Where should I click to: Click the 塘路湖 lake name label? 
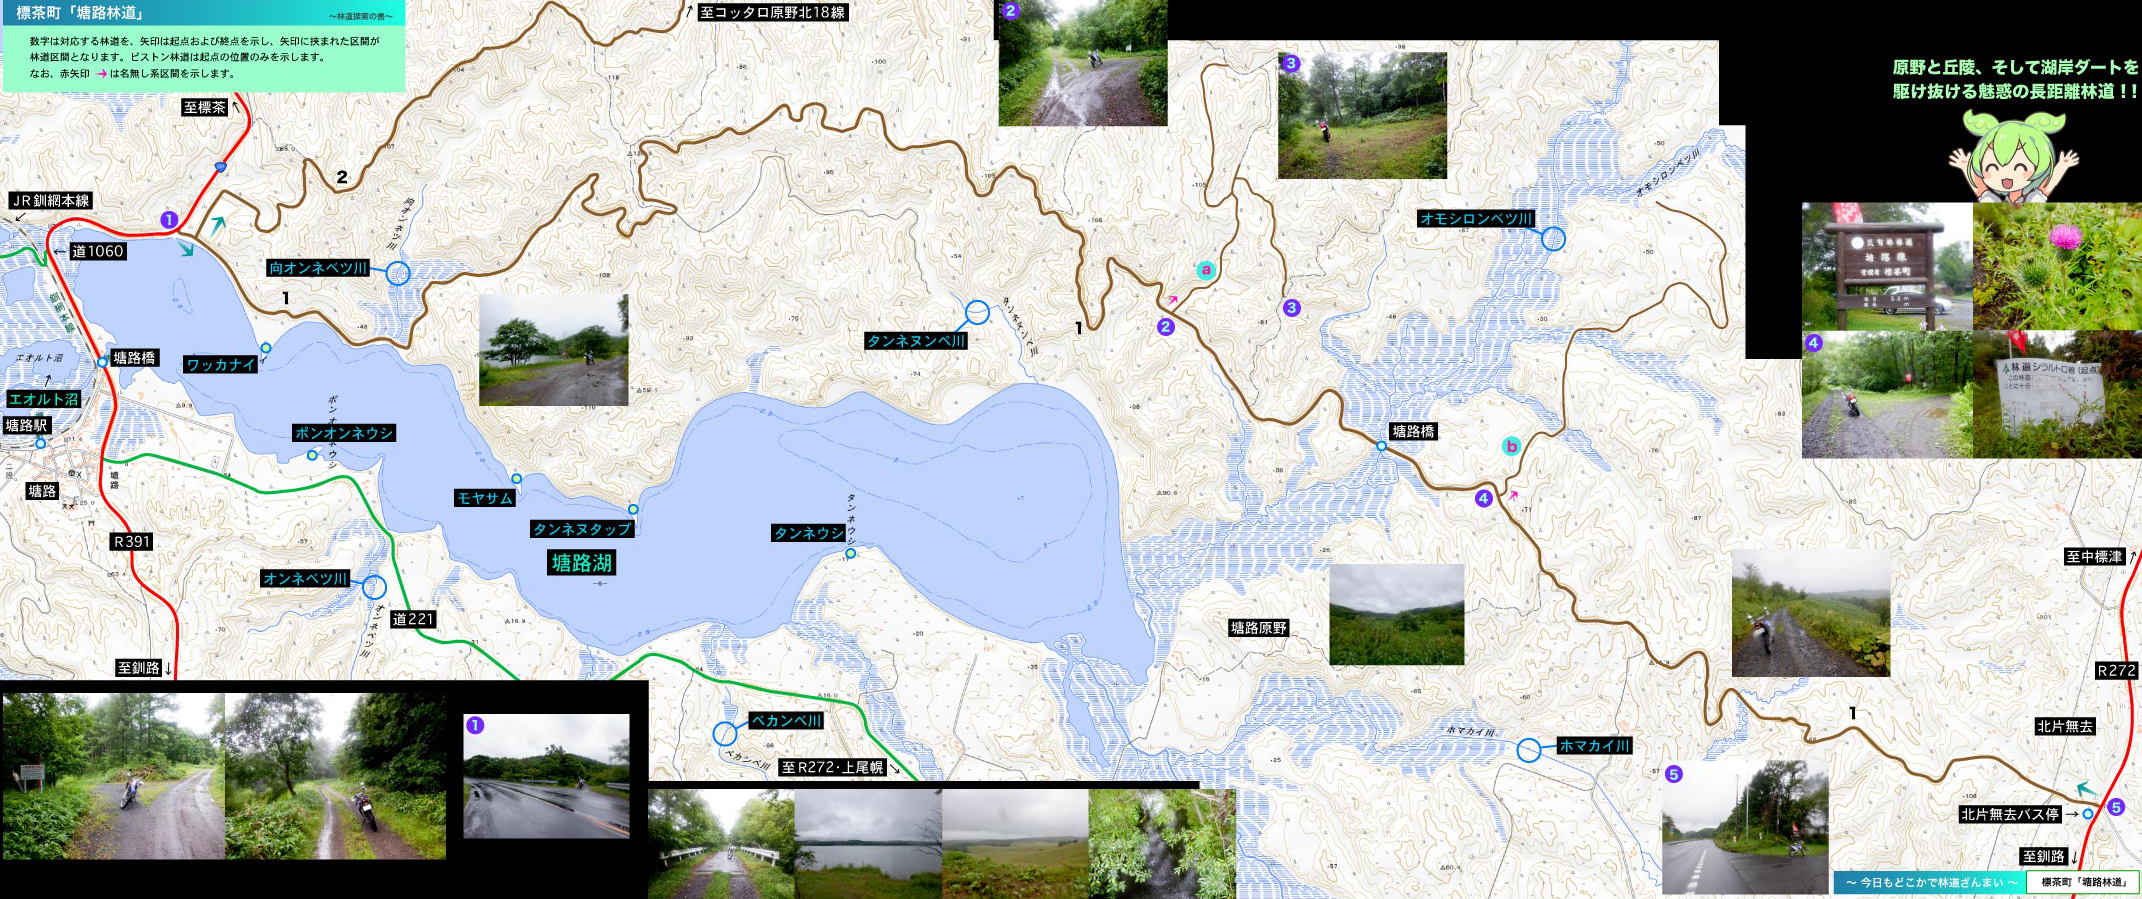point(581,563)
